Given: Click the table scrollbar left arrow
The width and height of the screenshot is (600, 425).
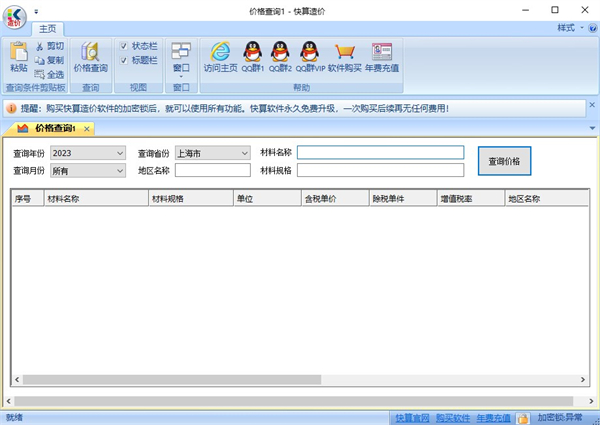Looking at the screenshot, I should point(17,379).
